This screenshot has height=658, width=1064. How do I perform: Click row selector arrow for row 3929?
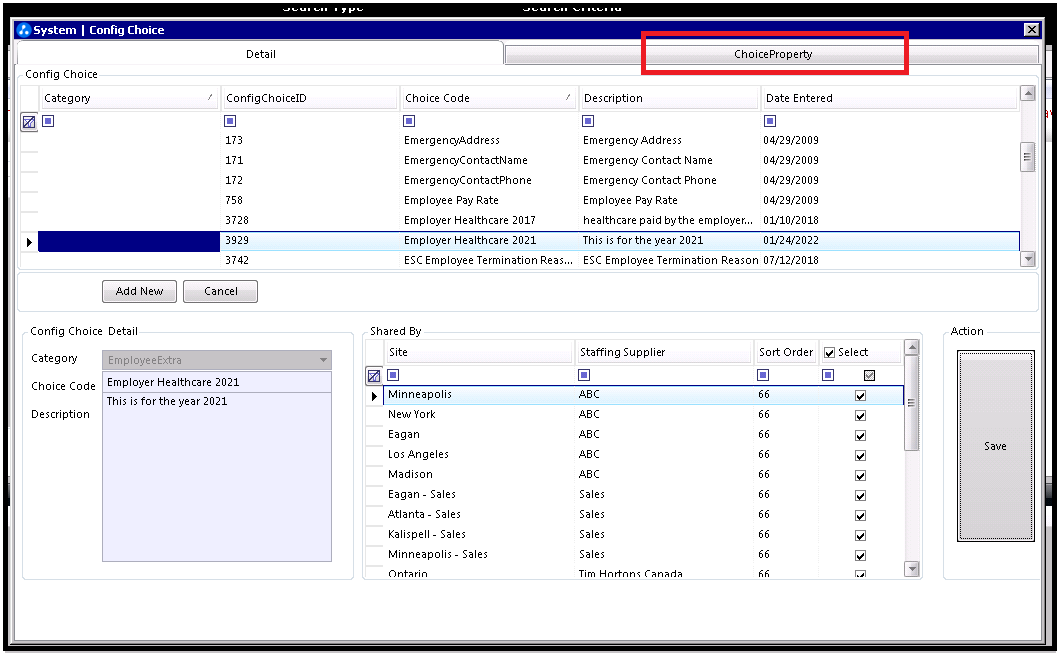29,242
